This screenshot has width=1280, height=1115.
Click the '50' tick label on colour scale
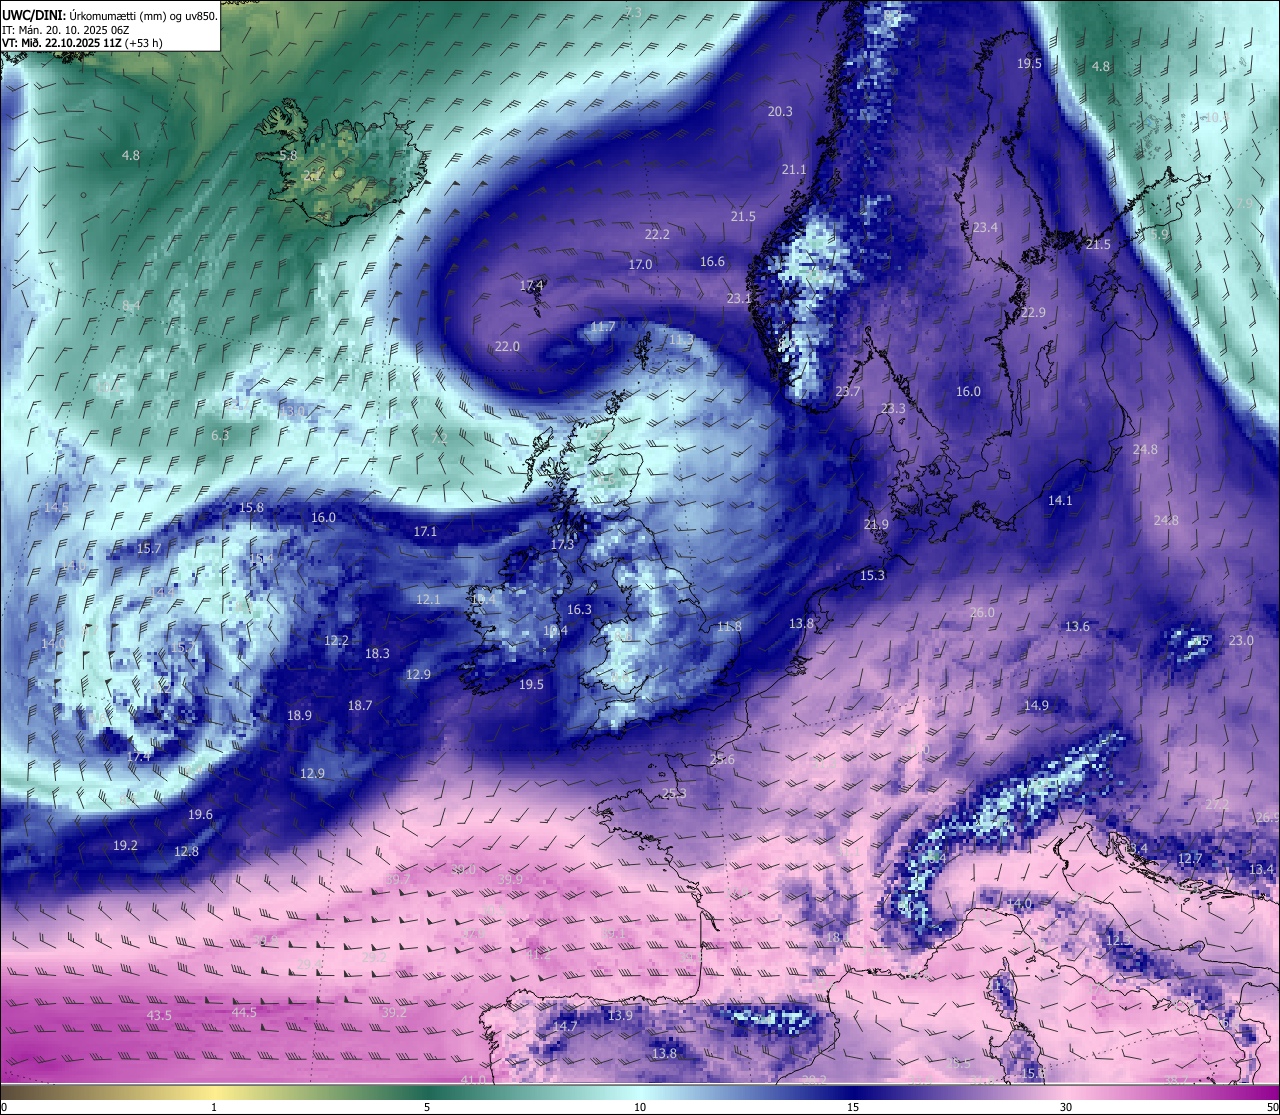[1272, 1107]
